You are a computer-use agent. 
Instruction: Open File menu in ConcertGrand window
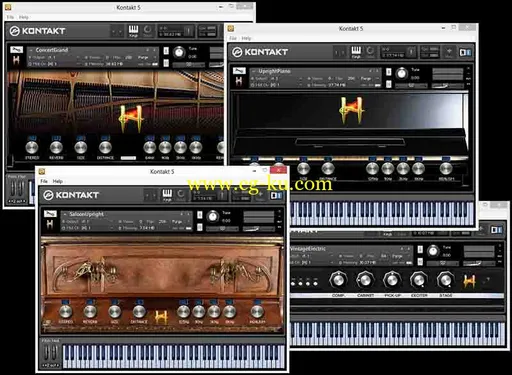tap(10, 17)
